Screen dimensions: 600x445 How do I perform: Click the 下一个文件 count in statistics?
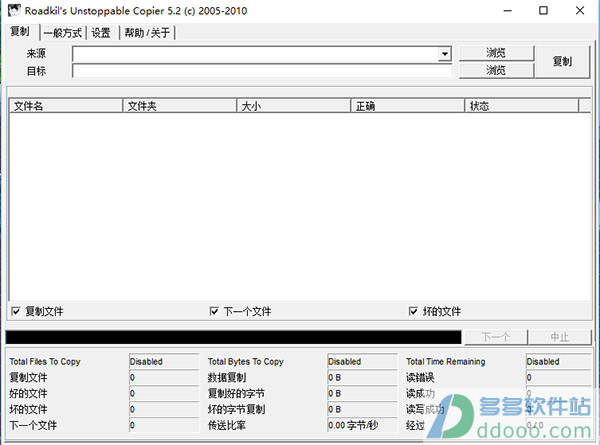pos(164,425)
